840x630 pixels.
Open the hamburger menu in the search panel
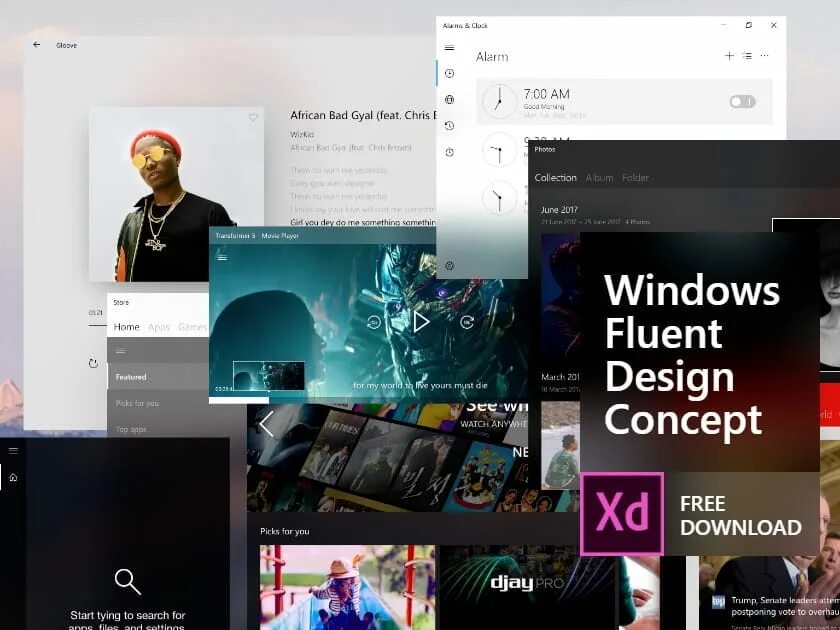13,451
